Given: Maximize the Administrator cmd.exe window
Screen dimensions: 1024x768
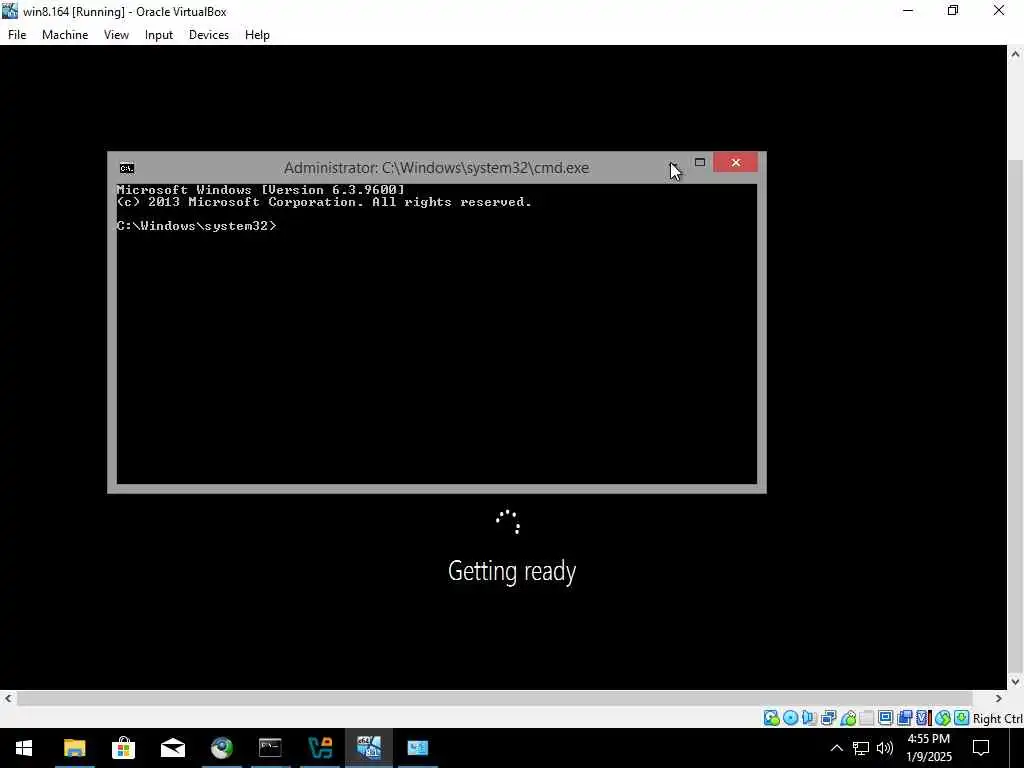Looking at the screenshot, I should click(x=699, y=162).
